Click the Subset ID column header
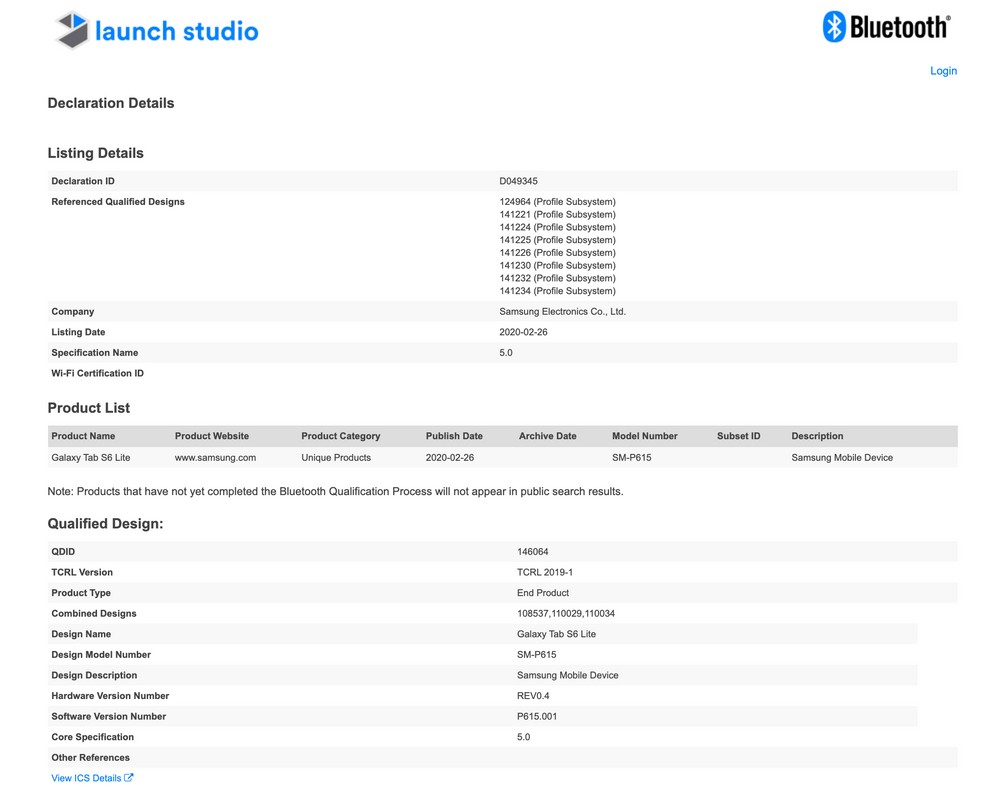1000x797 pixels. [x=739, y=436]
